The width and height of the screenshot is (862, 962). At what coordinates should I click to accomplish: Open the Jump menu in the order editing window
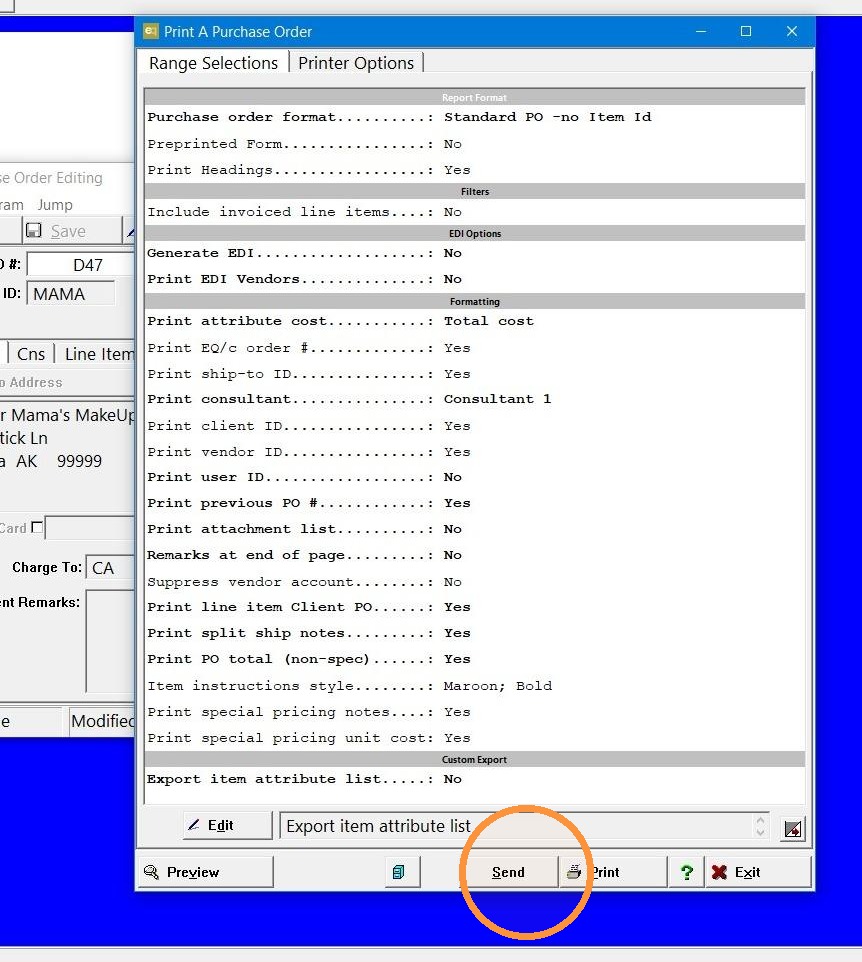[55, 204]
